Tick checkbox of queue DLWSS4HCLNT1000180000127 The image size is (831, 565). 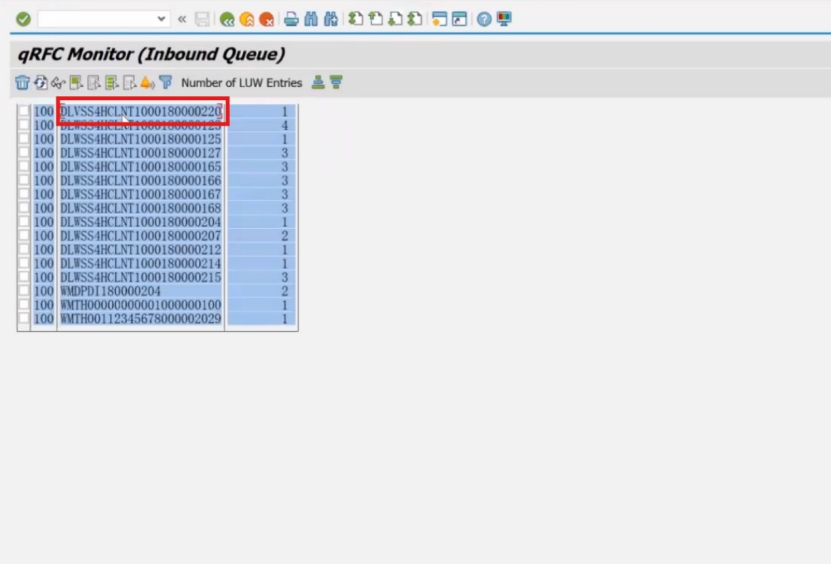coord(24,153)
